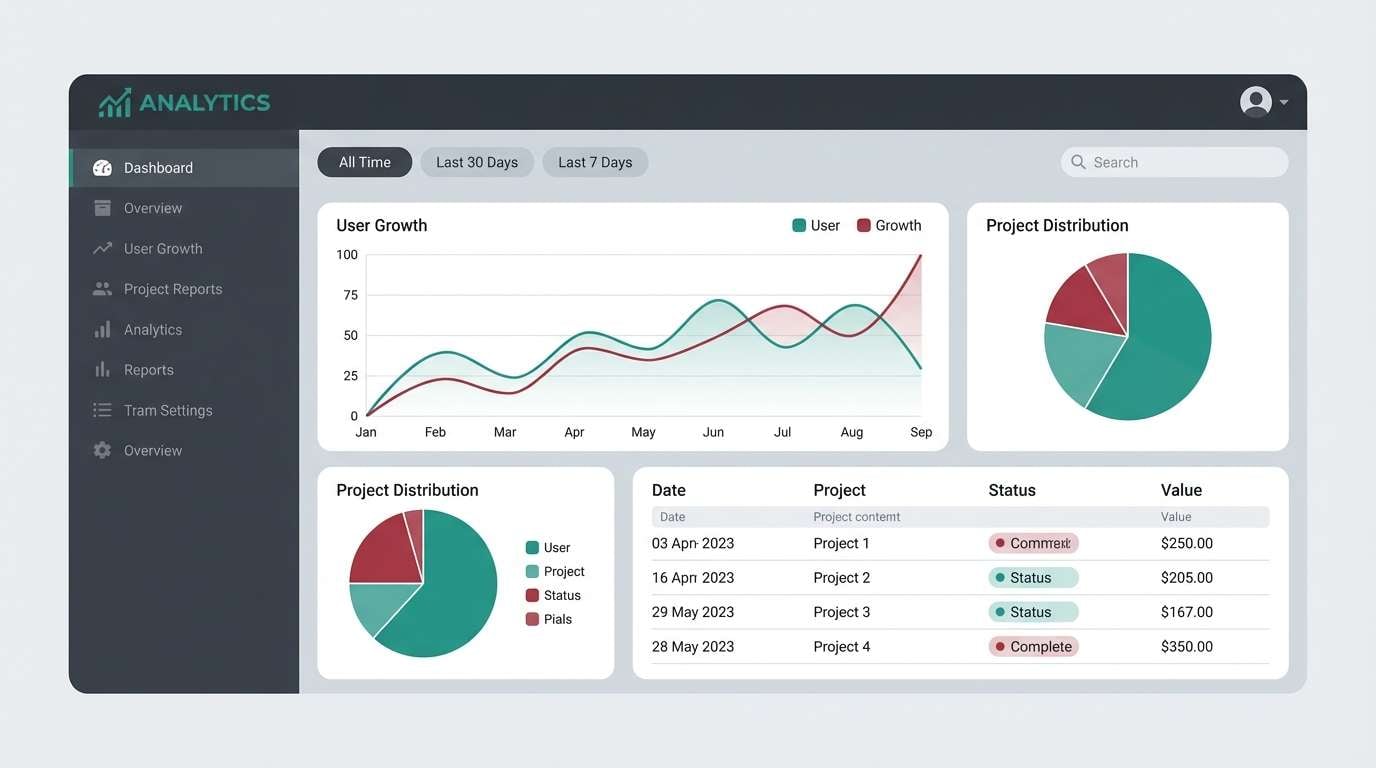Screen dimensions: 1376x768
Task: Expand the Status pill for Project 2
Action: coord(1033,577)
